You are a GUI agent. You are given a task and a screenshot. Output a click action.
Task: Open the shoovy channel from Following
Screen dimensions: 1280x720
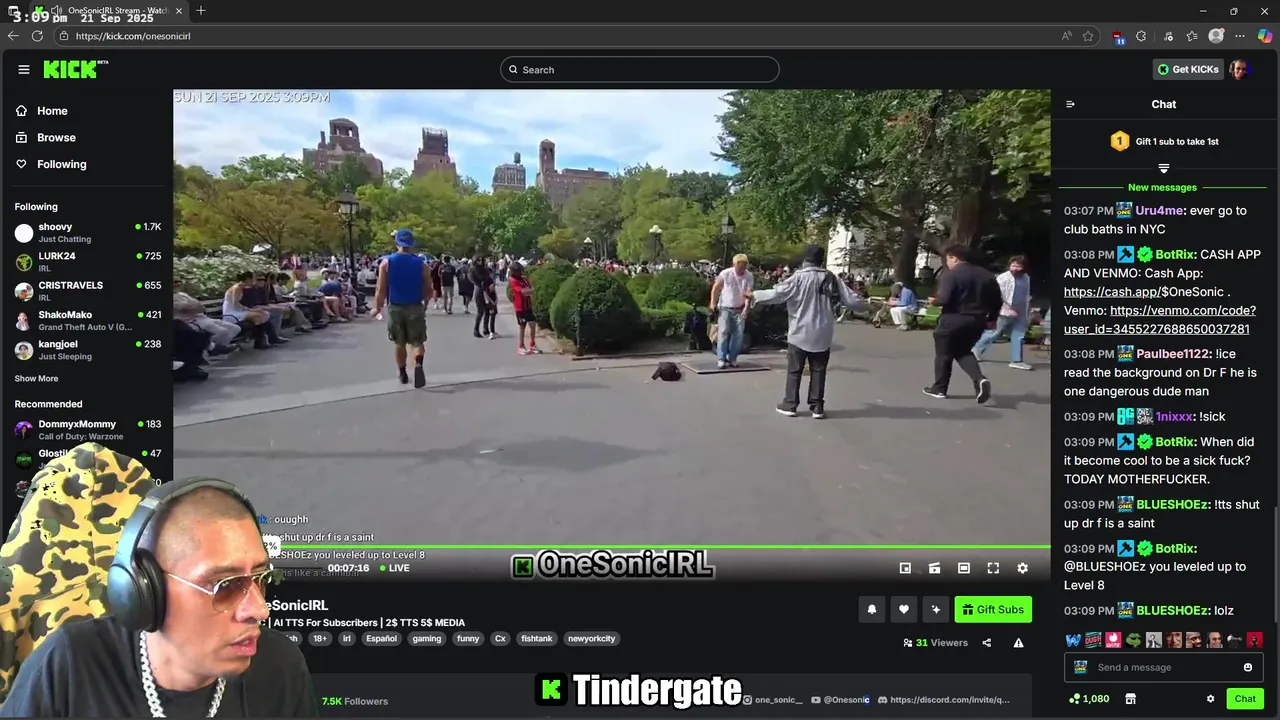pos(87,233)
